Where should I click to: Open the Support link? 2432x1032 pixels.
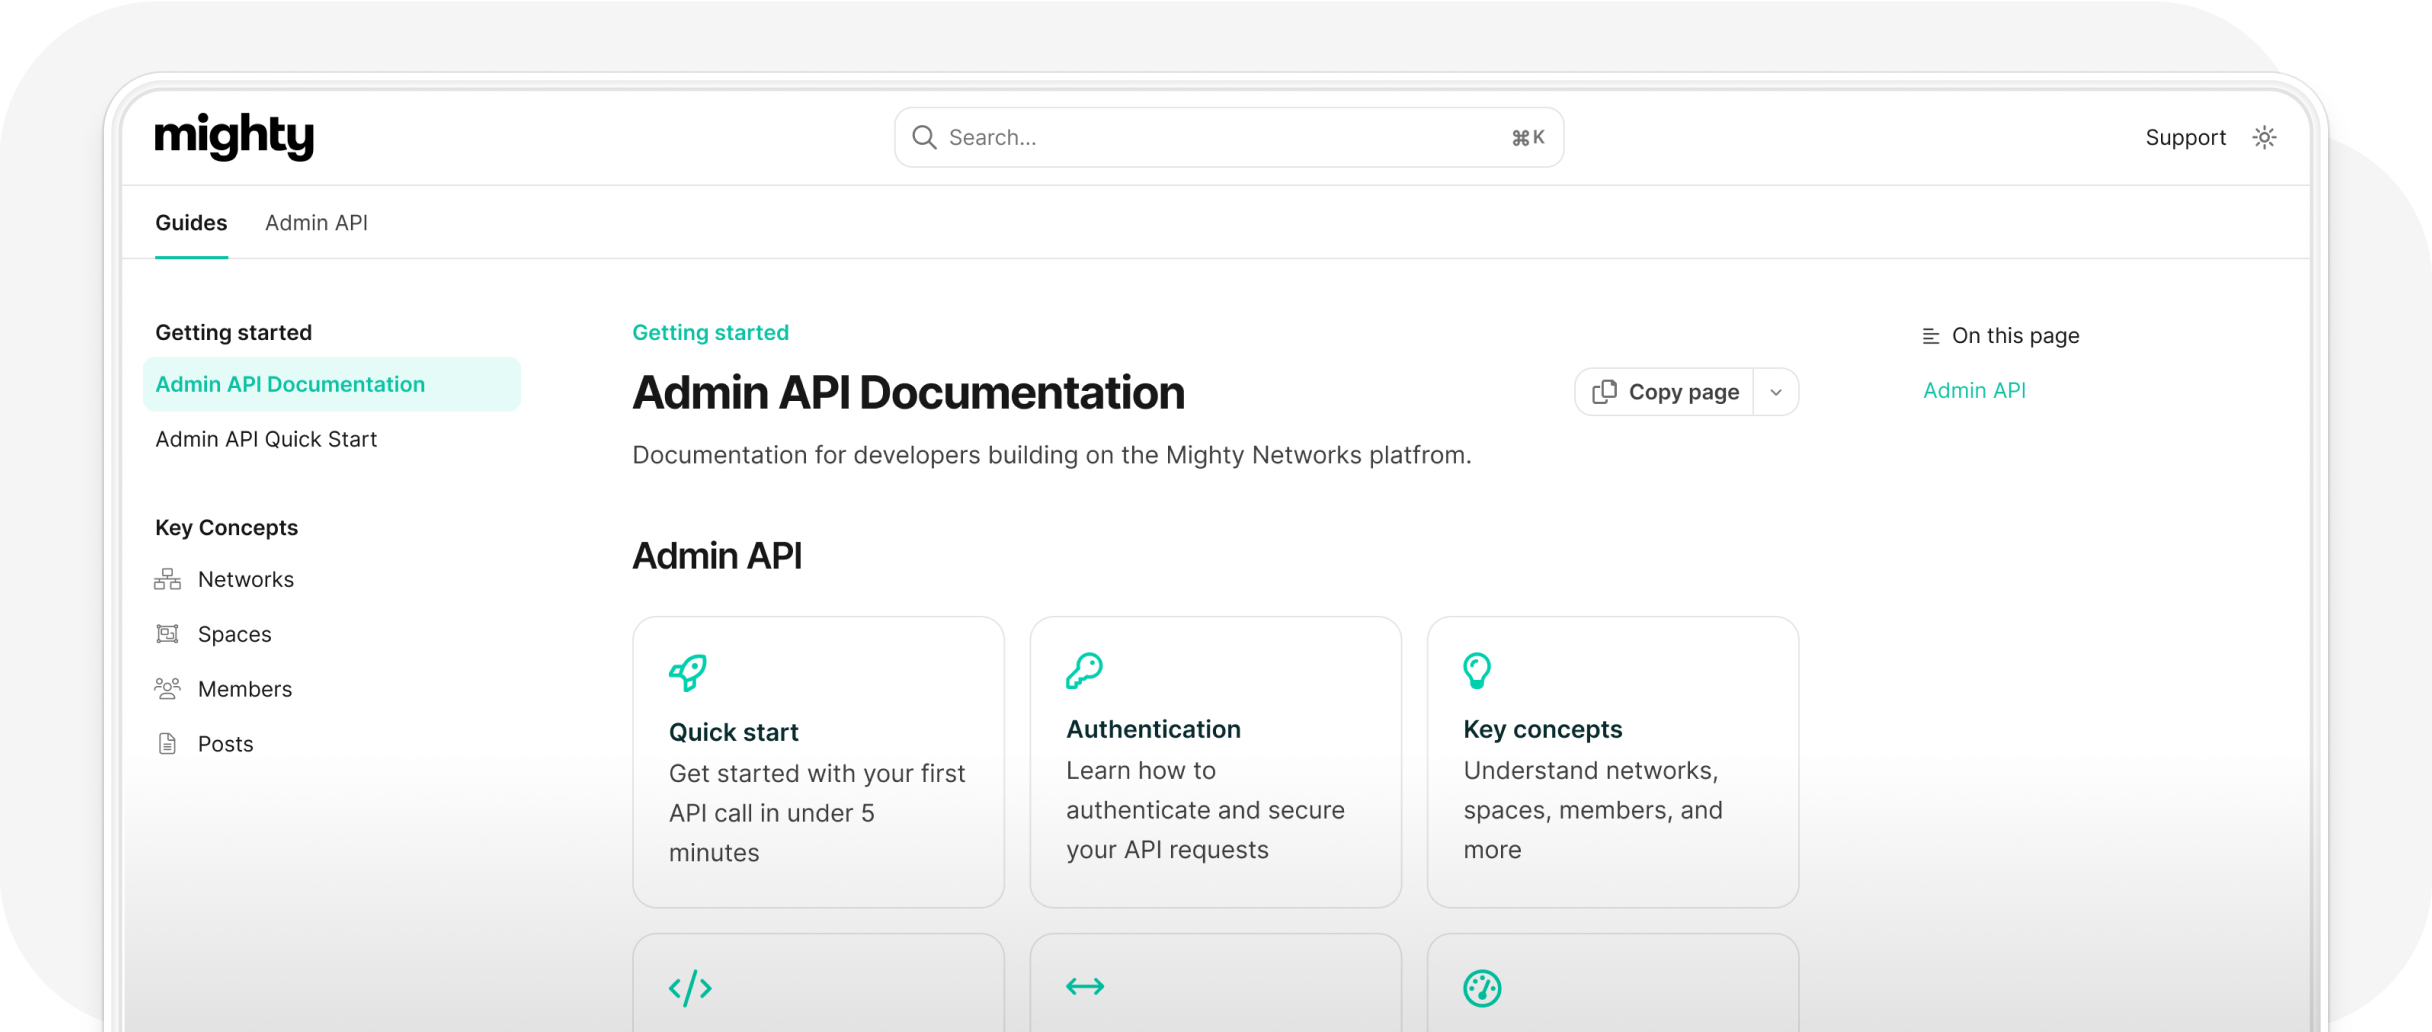[2185, 137]
